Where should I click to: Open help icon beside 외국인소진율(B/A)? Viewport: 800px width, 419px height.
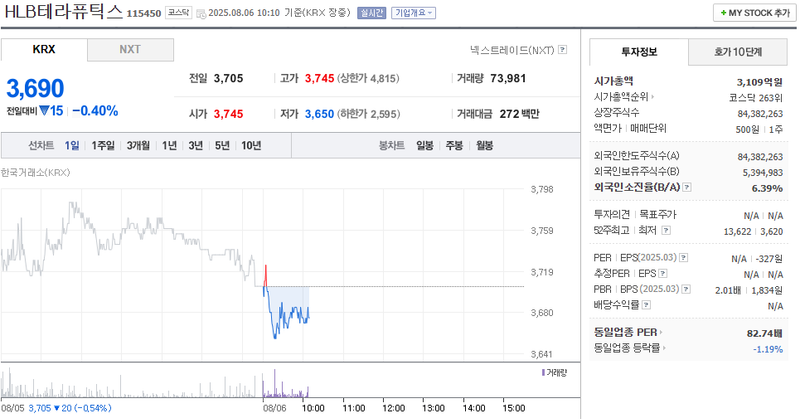[x=687, y=187]
